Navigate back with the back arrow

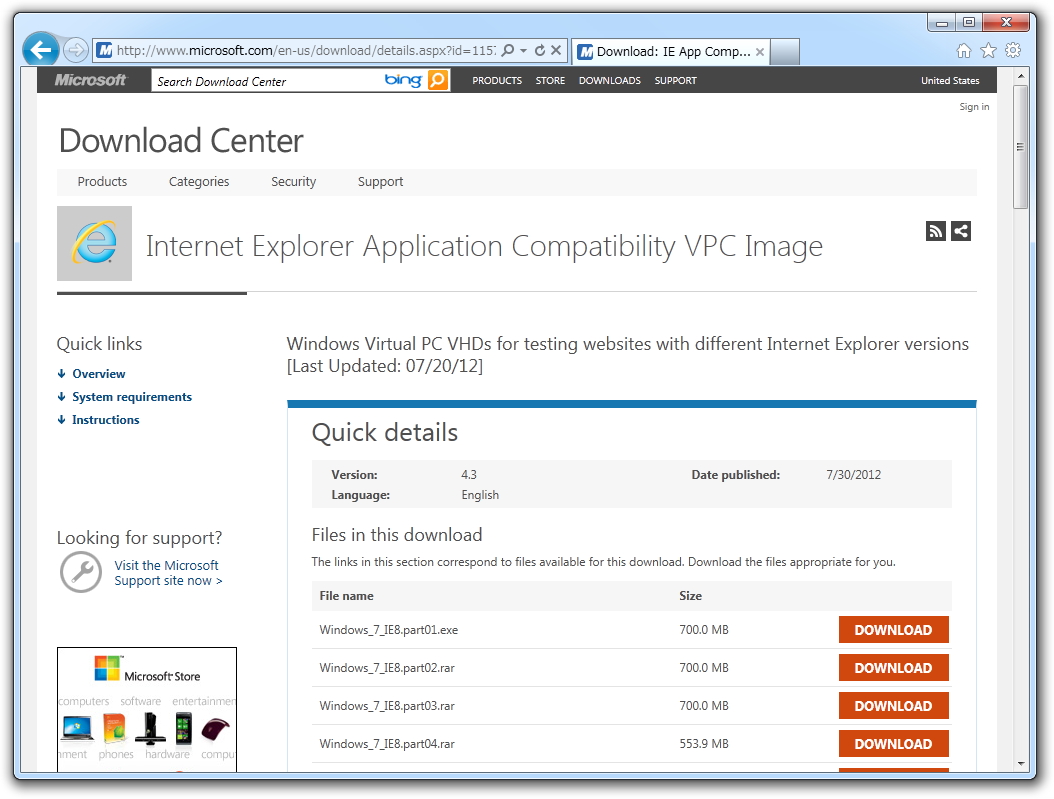click(39, 49)
